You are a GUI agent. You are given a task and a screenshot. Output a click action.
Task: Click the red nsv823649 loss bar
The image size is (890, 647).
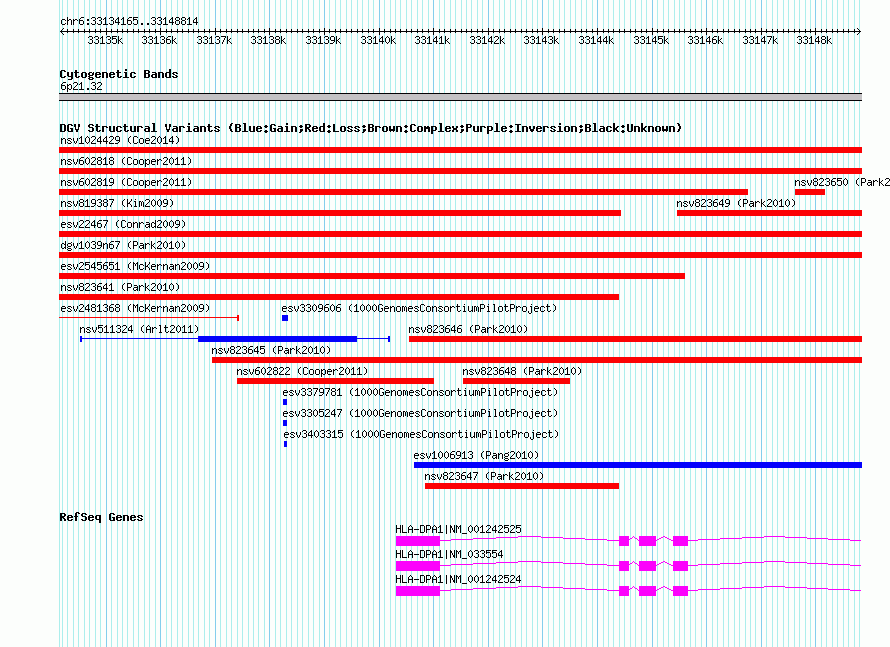click(x=769, y=213)
